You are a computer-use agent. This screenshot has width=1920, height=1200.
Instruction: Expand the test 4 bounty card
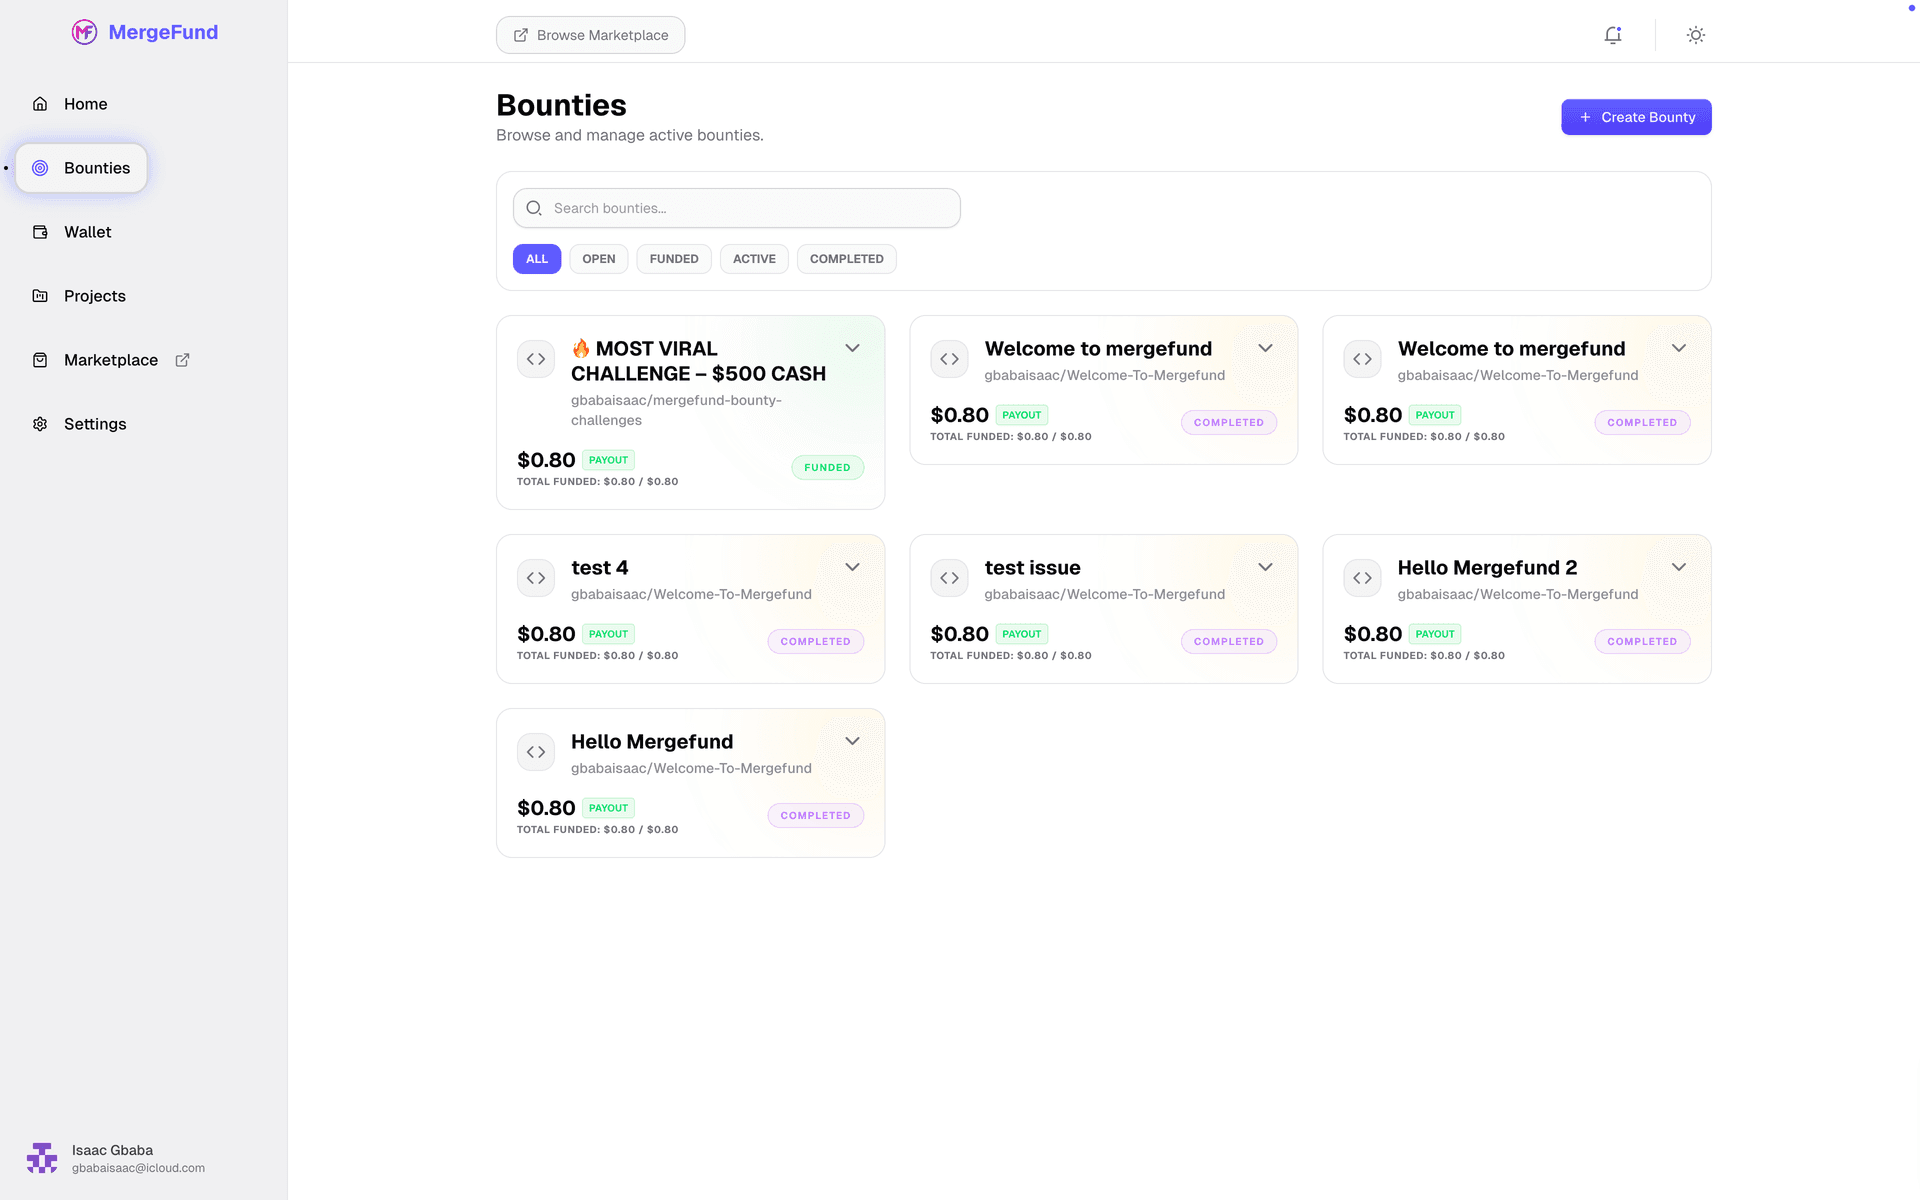(852, 566)
